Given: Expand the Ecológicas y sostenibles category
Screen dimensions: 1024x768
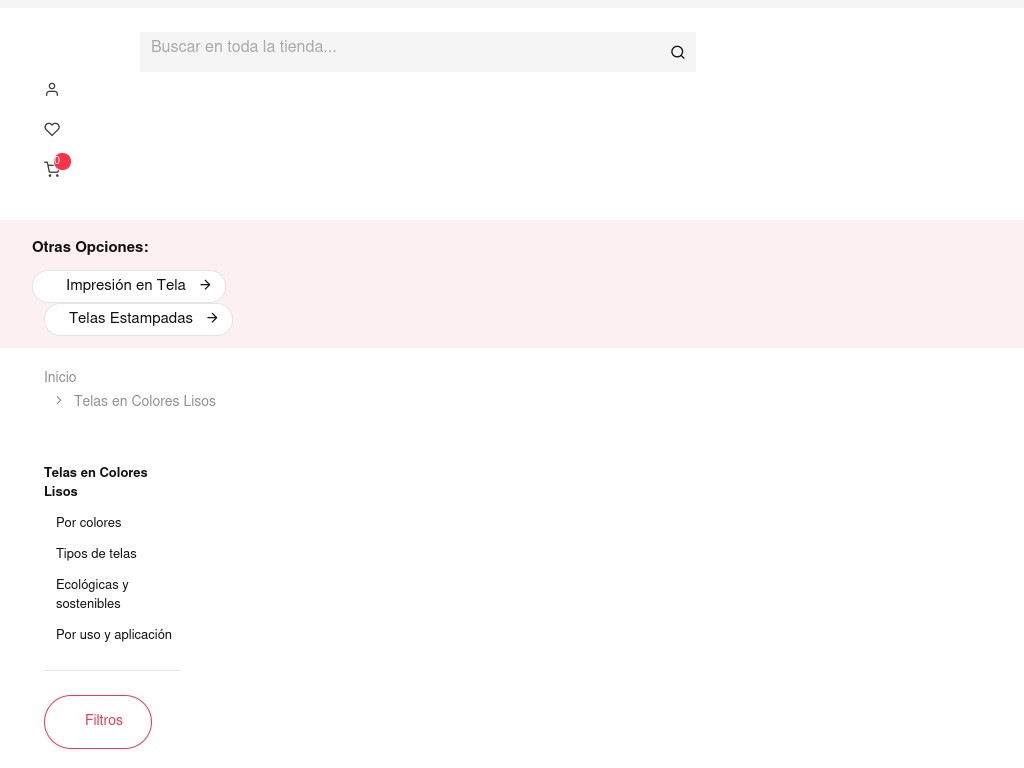Looking at the screenshot, I should (92, 594).
